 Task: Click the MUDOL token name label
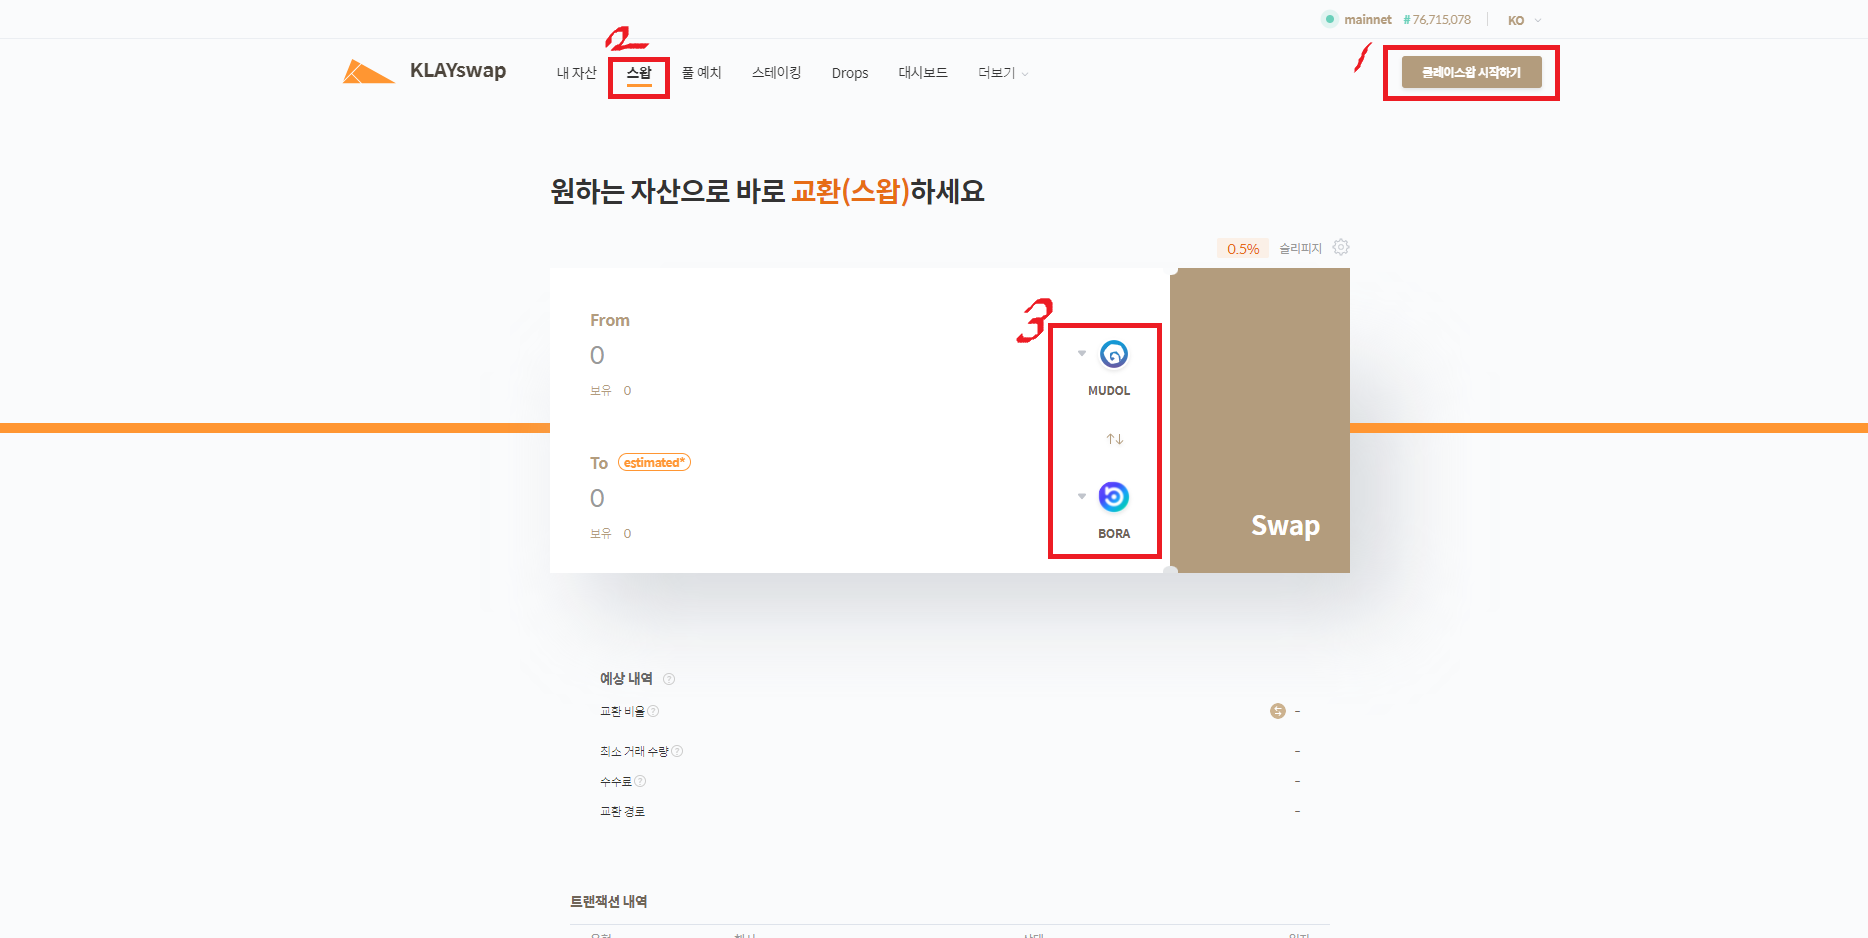pyautogui.click(x=1109, y=391)
